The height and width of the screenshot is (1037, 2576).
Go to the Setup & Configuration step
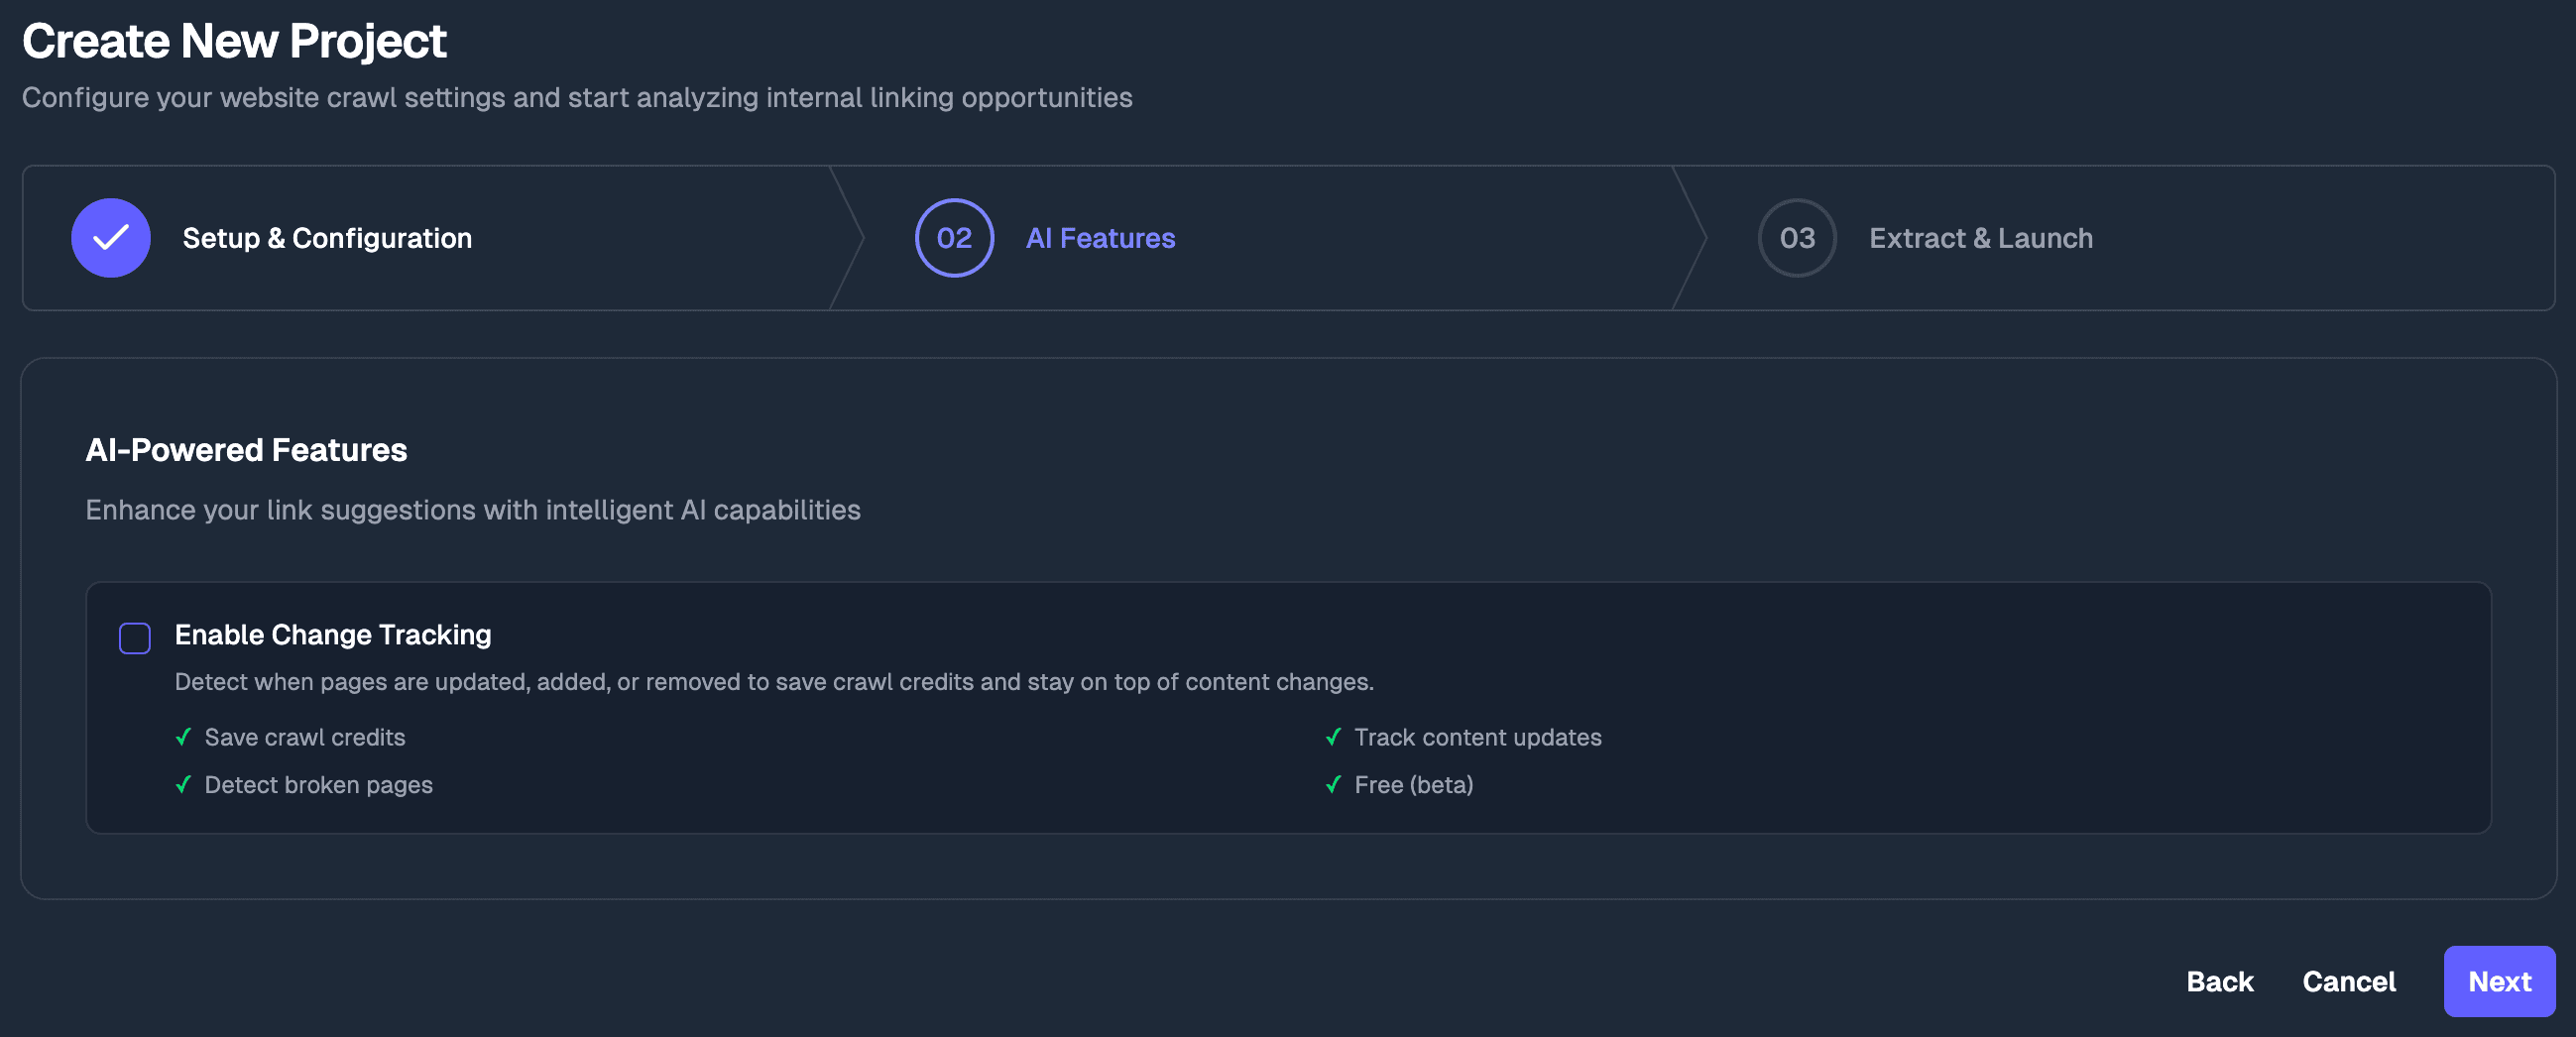pyautogui.click(x=327, y=238)
